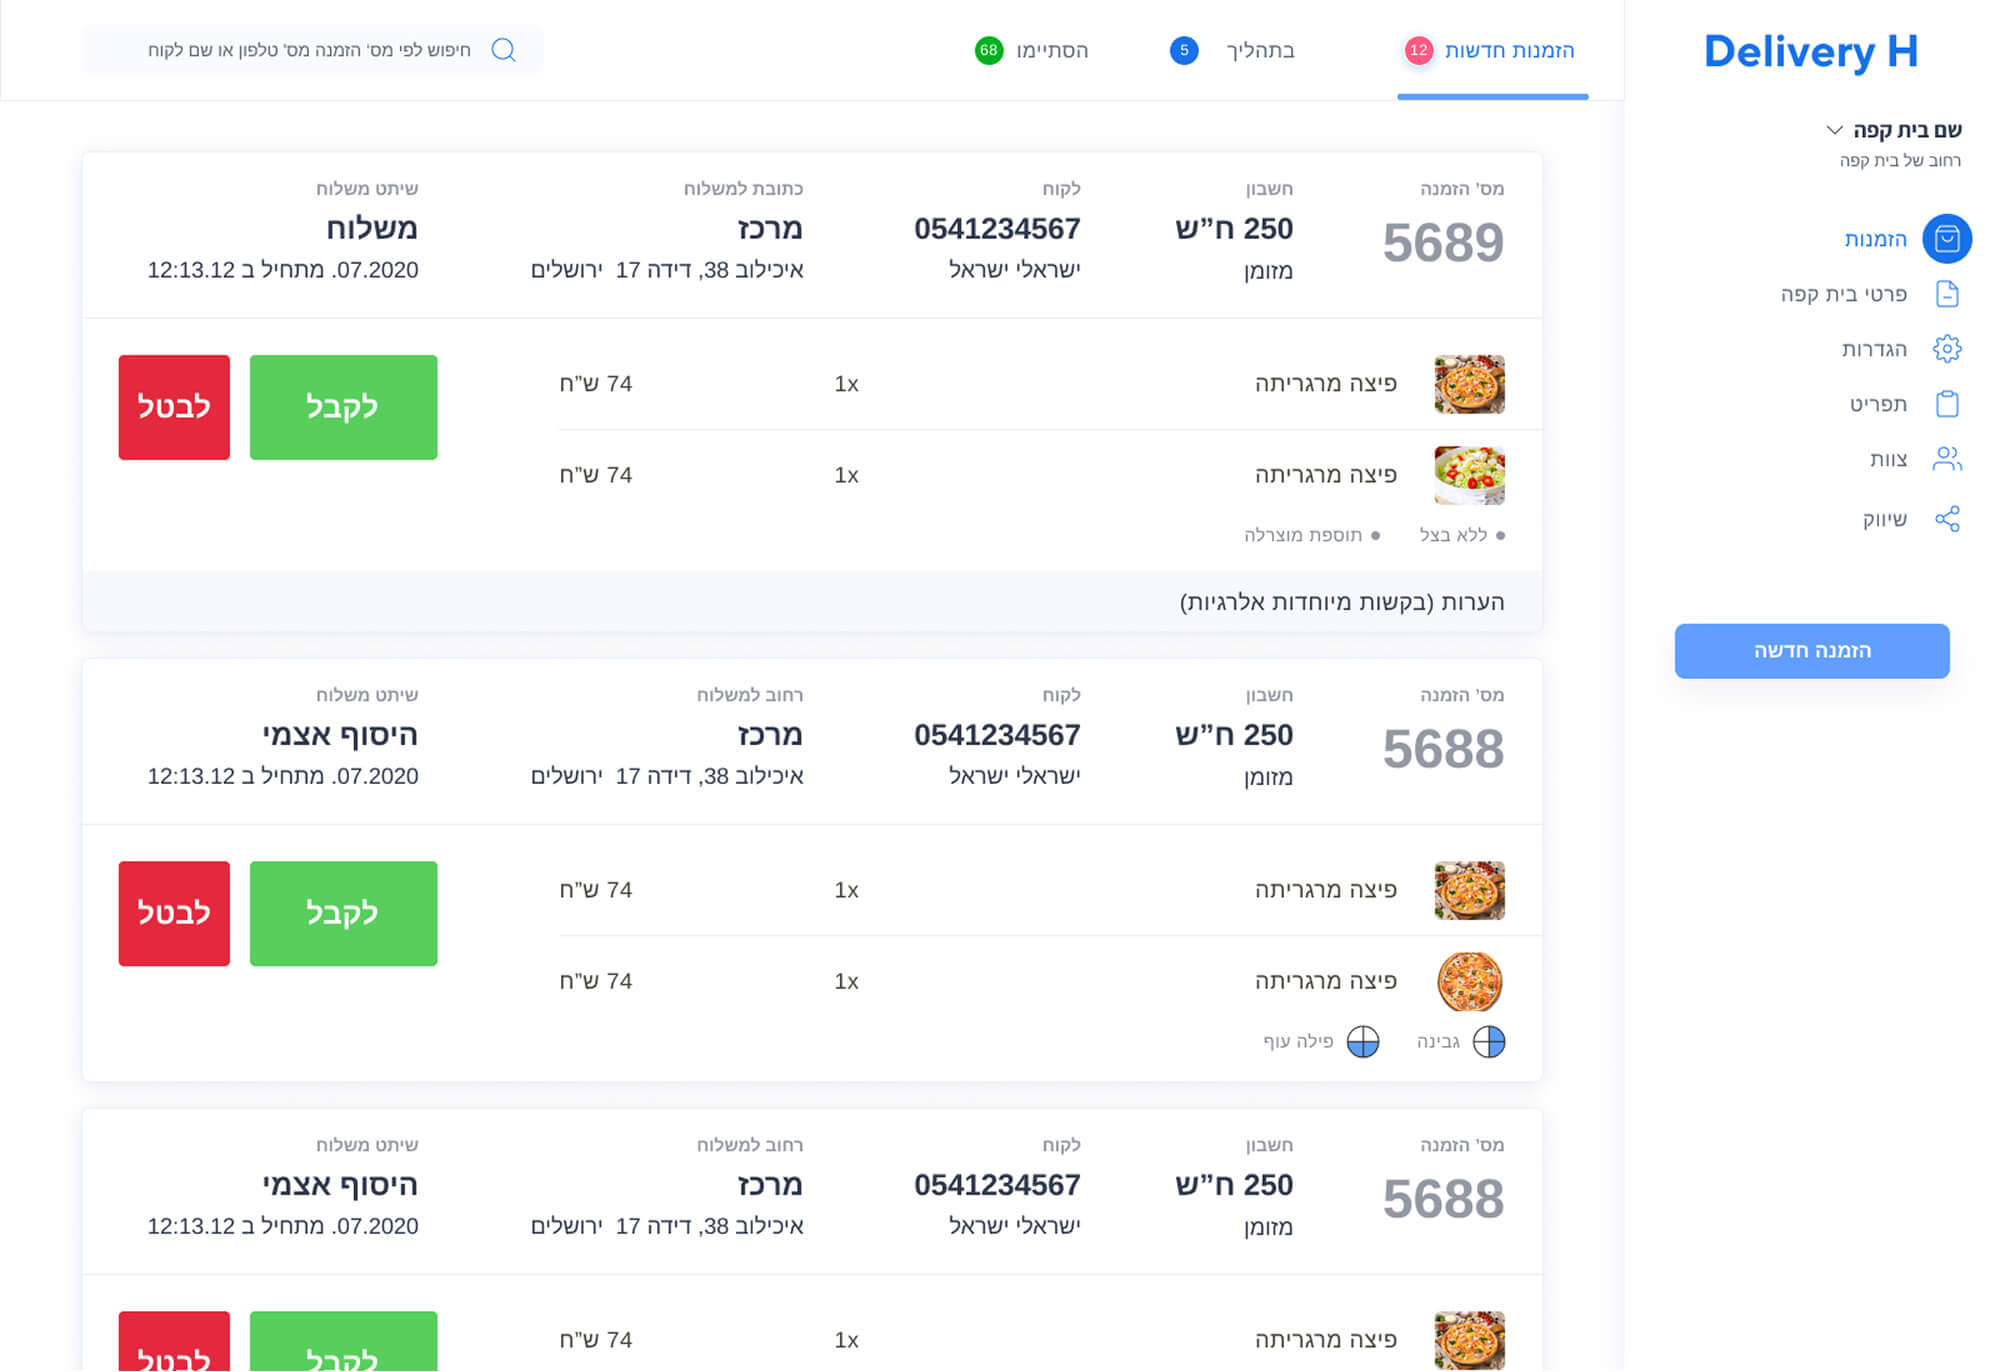Click the menu clipboard icon

coord(1946,404)
